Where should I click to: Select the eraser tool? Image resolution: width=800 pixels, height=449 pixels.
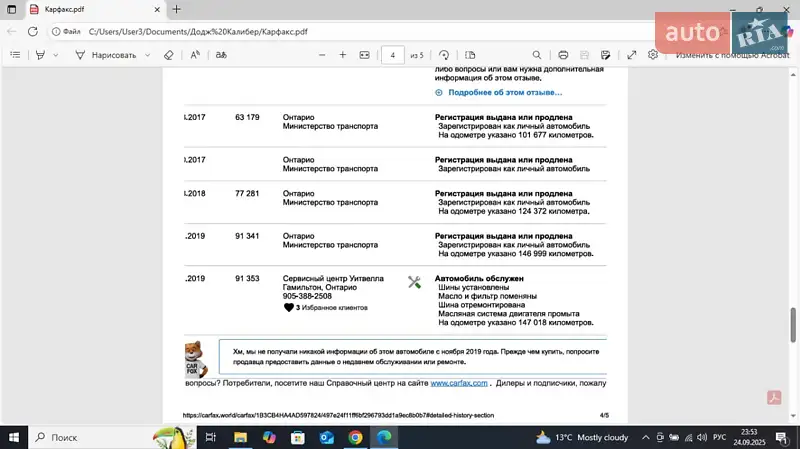pos(168,55)
